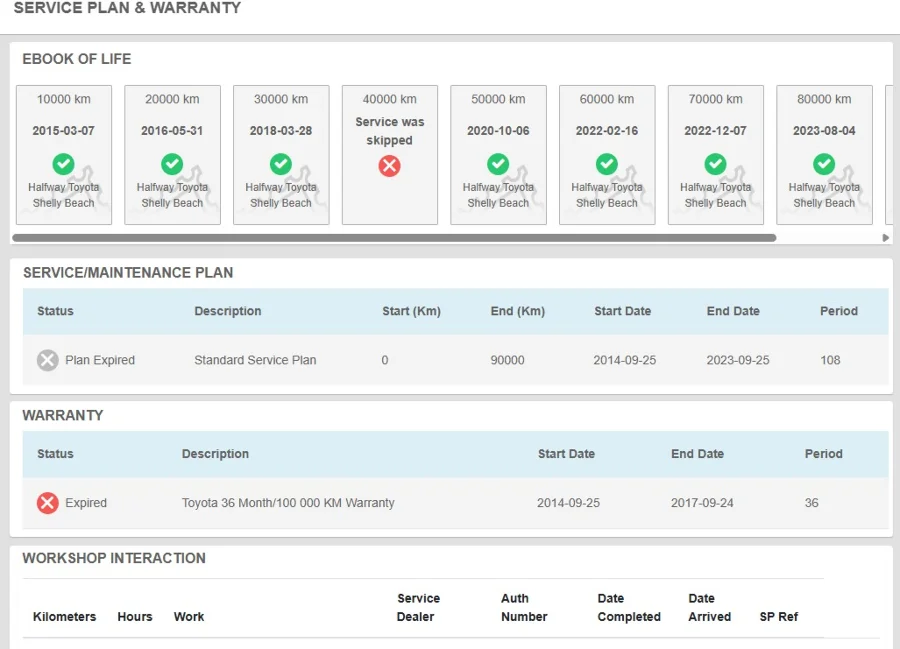Click the Date Completed column header
Image resolution: width=900 pixels, height=649 pixels.
pyautogui.click(x=629, y=607)
